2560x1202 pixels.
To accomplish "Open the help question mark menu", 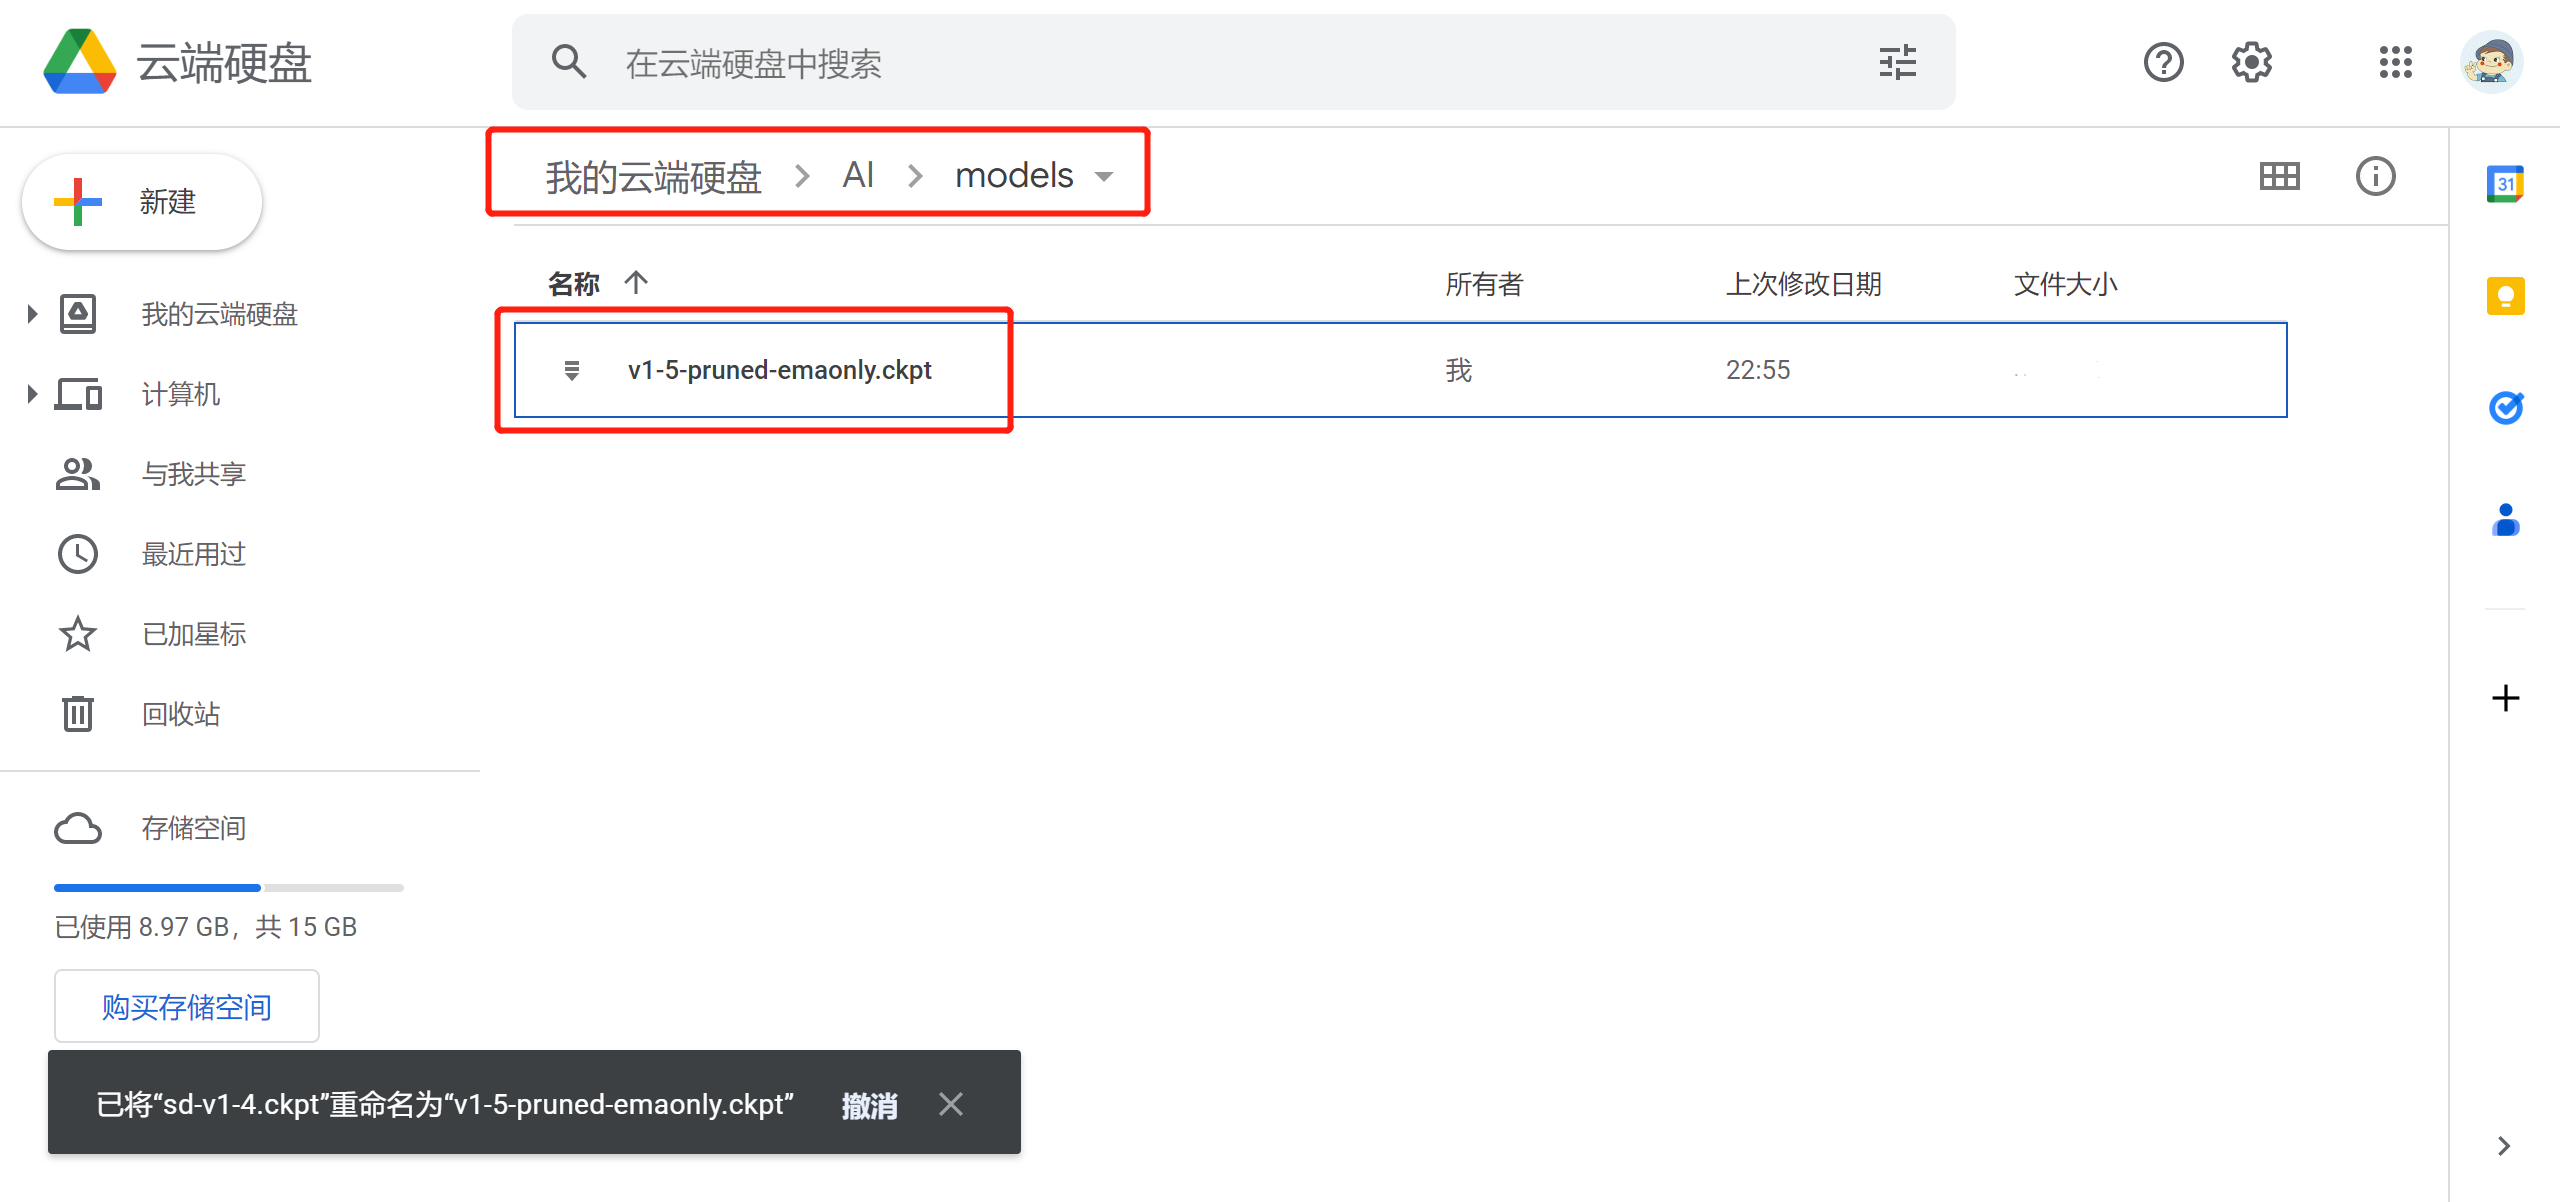I will 2163,62.
